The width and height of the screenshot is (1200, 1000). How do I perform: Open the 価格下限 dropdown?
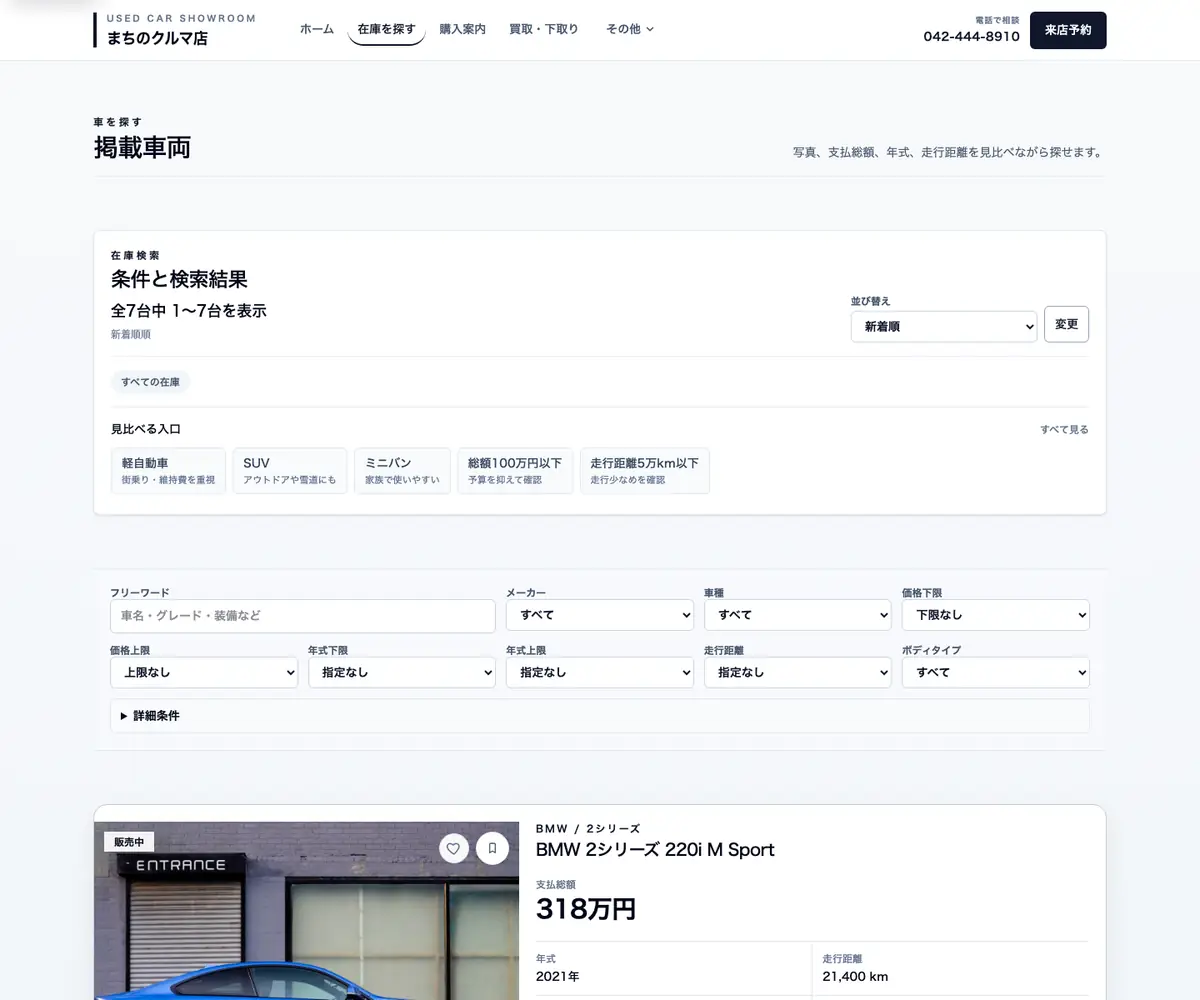pyautogui.click(x=996, y=615)
